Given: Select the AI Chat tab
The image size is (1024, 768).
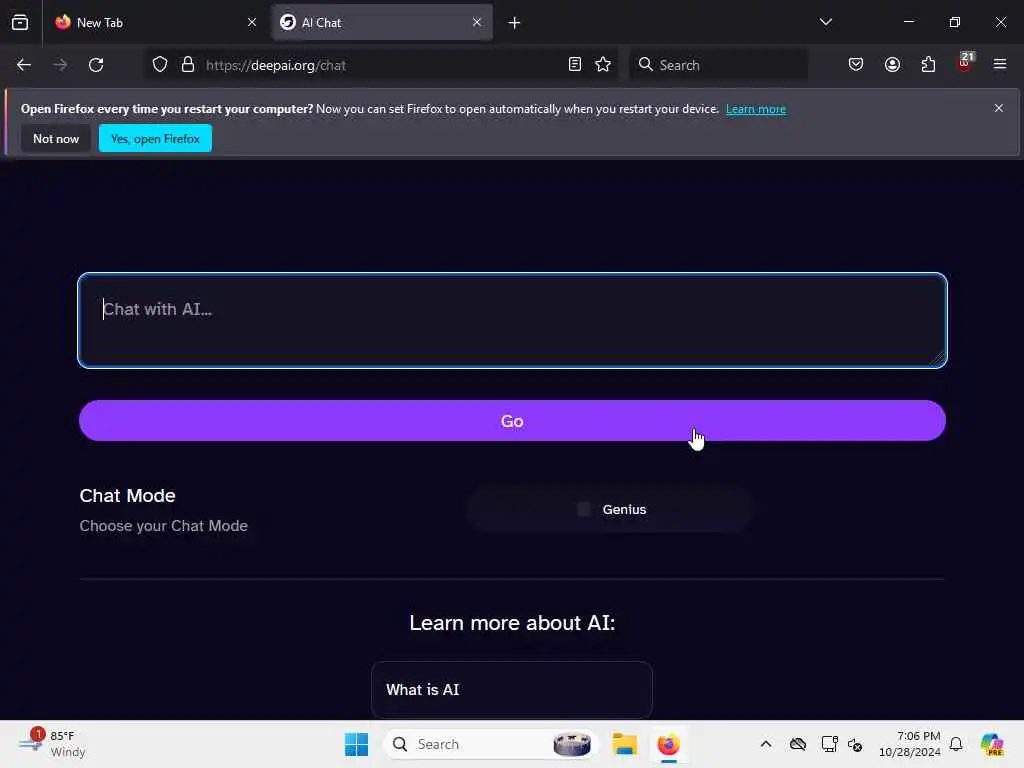Looking at the screenshot, I should point(382,22).
